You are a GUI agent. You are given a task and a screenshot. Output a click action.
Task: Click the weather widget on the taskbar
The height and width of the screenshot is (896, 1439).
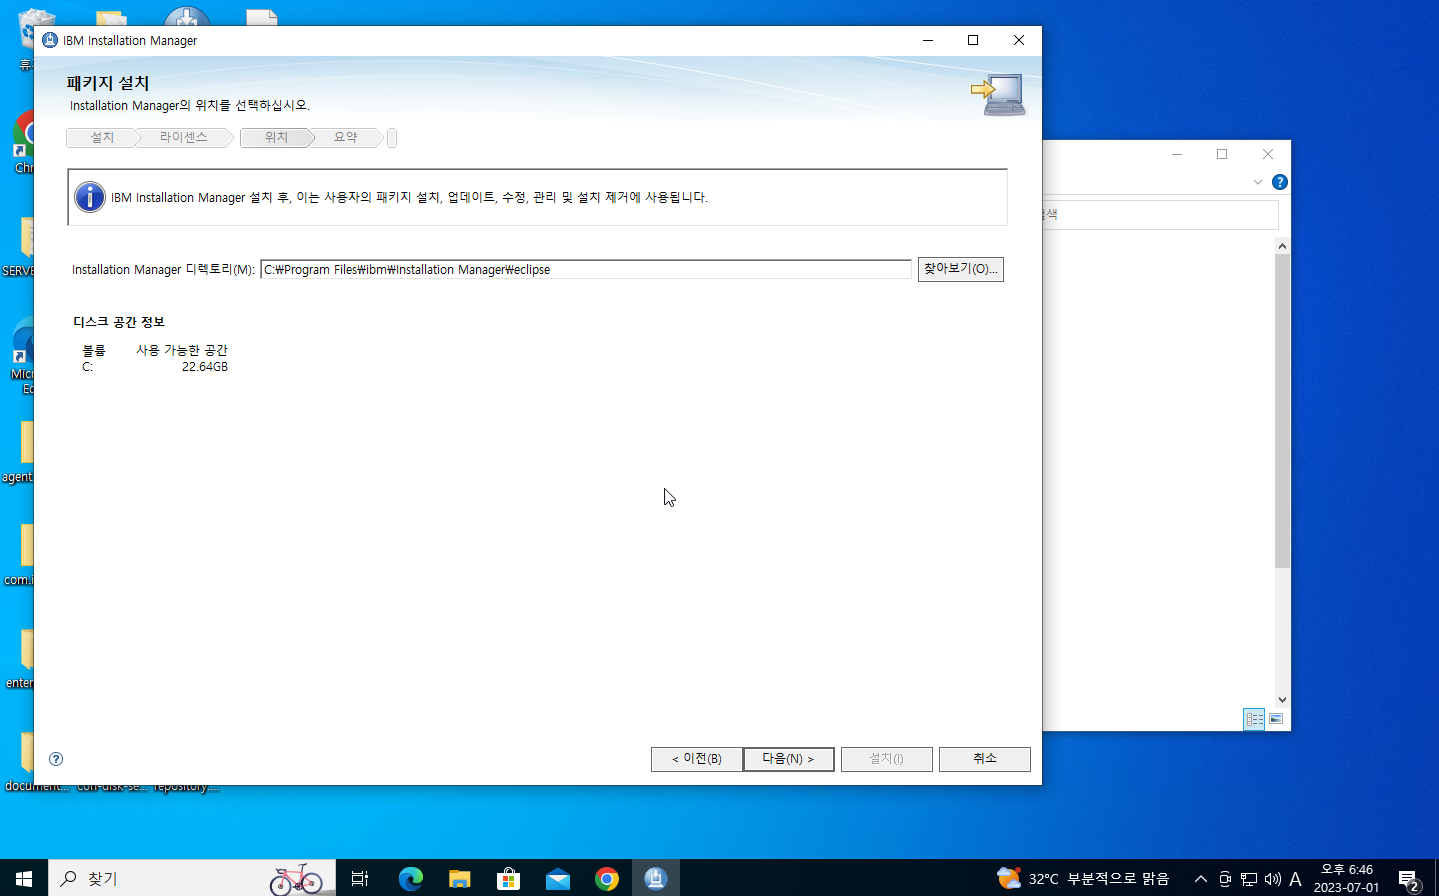click(x=1083, y=878)
